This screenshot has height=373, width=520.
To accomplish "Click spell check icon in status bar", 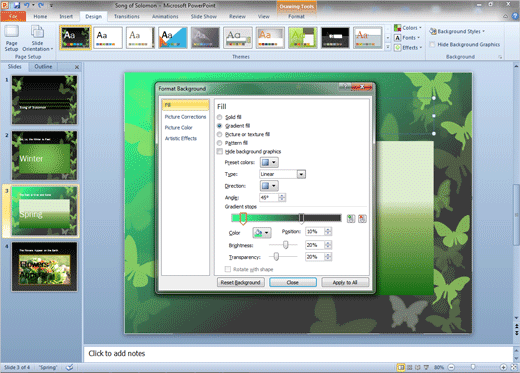I will pyautogui.click(x=69, y=367).
